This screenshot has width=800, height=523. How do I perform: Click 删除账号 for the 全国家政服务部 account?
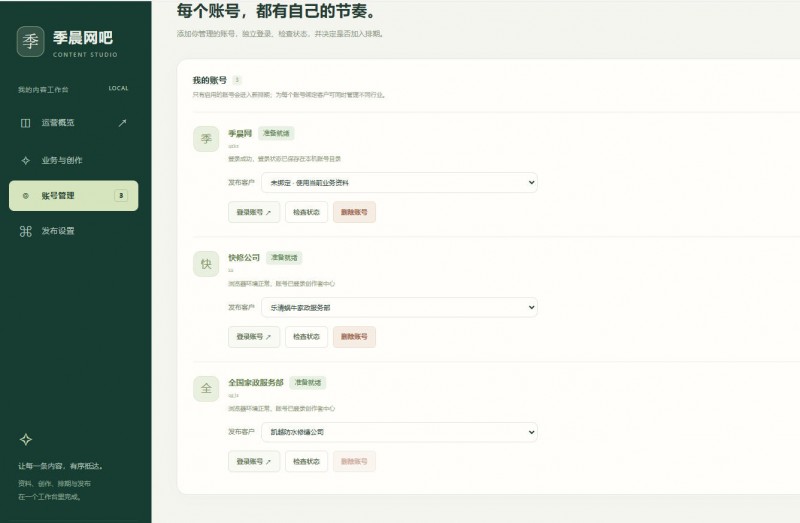tap(354, 461)
